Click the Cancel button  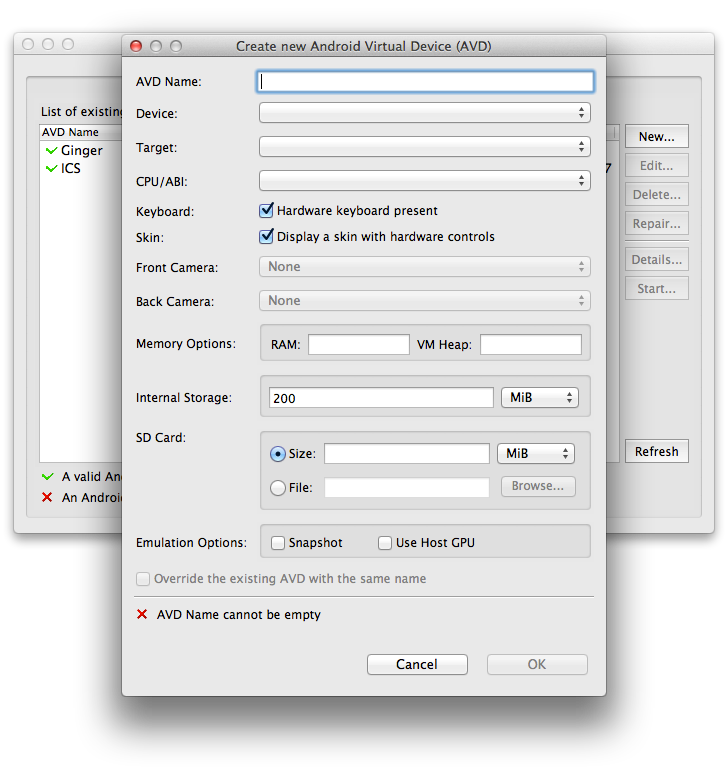click(x=417, y=664)
